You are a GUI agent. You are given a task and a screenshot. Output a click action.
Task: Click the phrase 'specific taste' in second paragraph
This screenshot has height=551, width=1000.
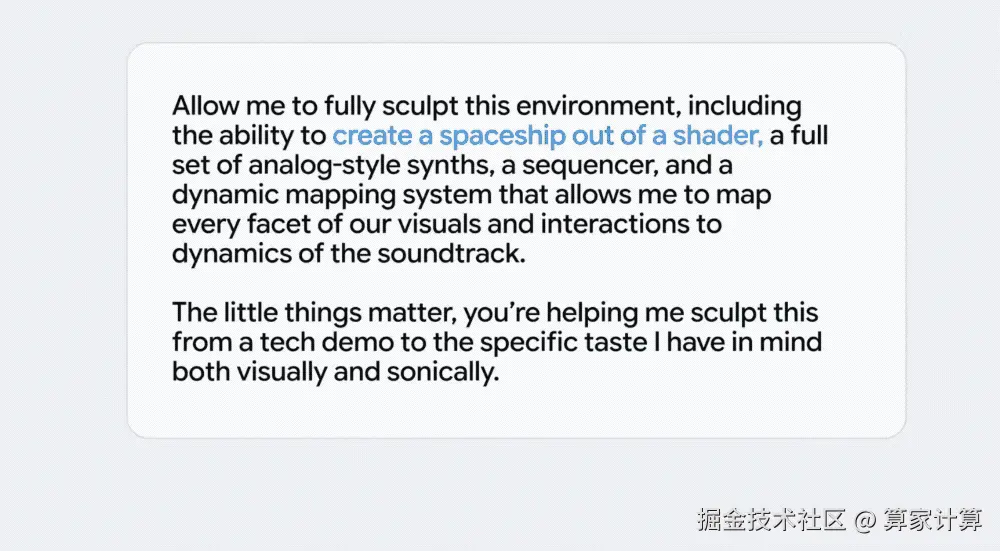point(581,343)
